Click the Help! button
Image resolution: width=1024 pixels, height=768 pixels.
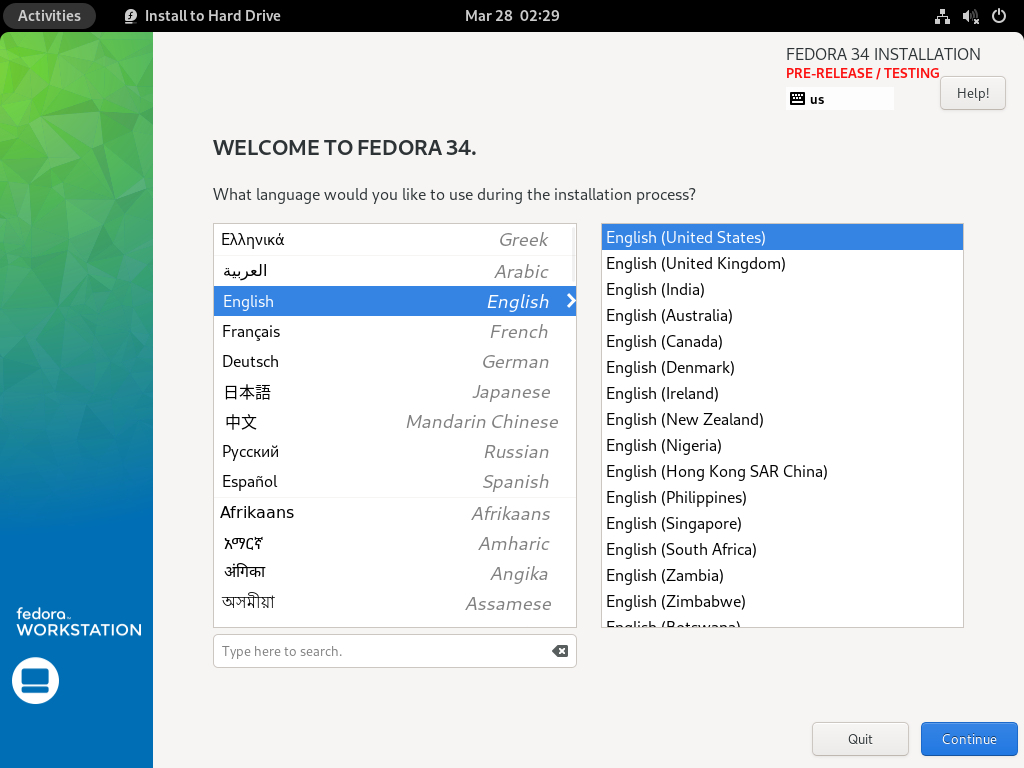972,92
